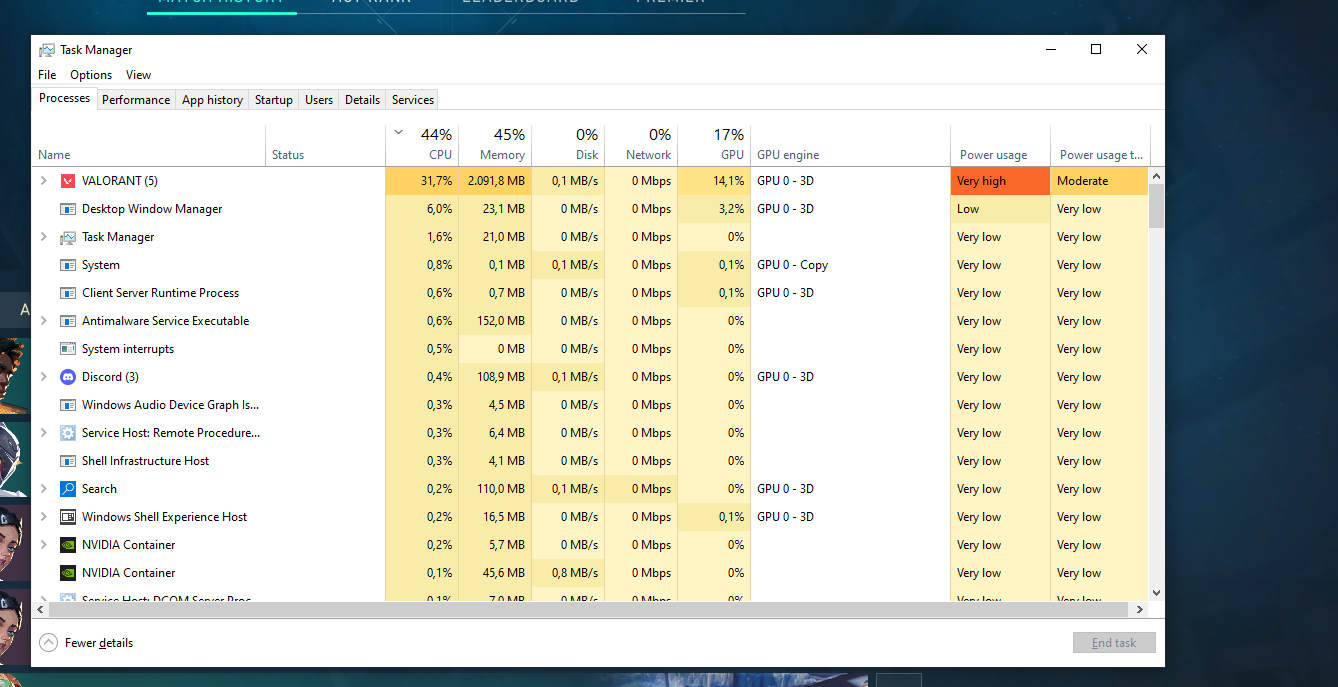Image resolution: width=1338 pixels, height=687 pixels.
Task: Click the Client Server Runtime Process icon
Action: (x=68, y=293)
